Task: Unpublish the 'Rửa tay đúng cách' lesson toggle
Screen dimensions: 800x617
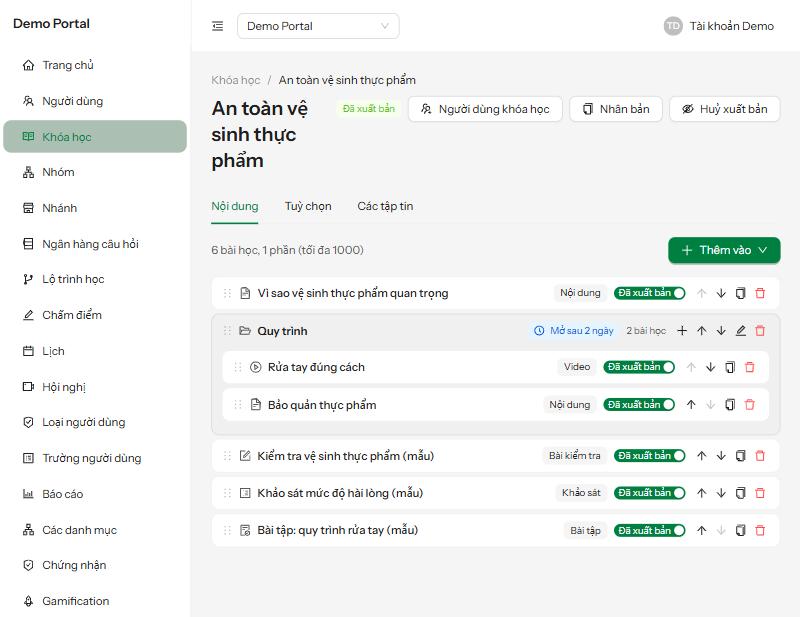Action: (639, 367)
